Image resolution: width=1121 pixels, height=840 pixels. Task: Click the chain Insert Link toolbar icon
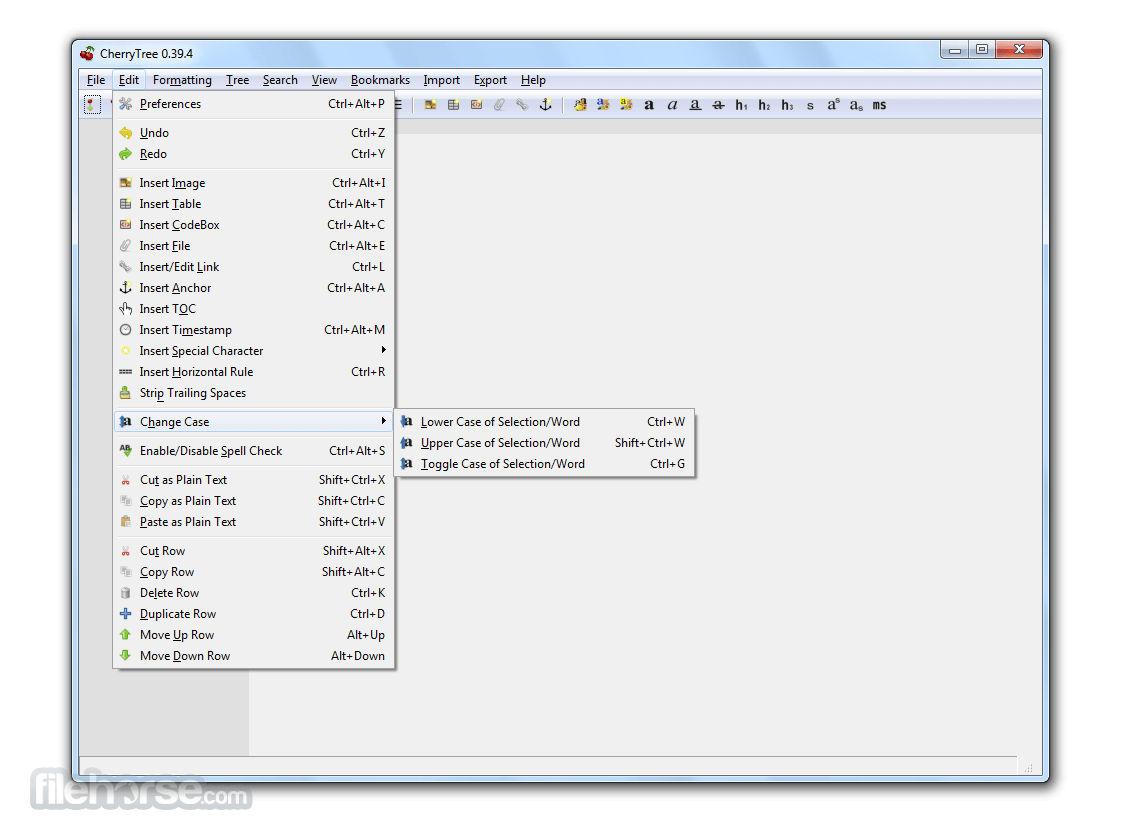(x=522, y=105)
